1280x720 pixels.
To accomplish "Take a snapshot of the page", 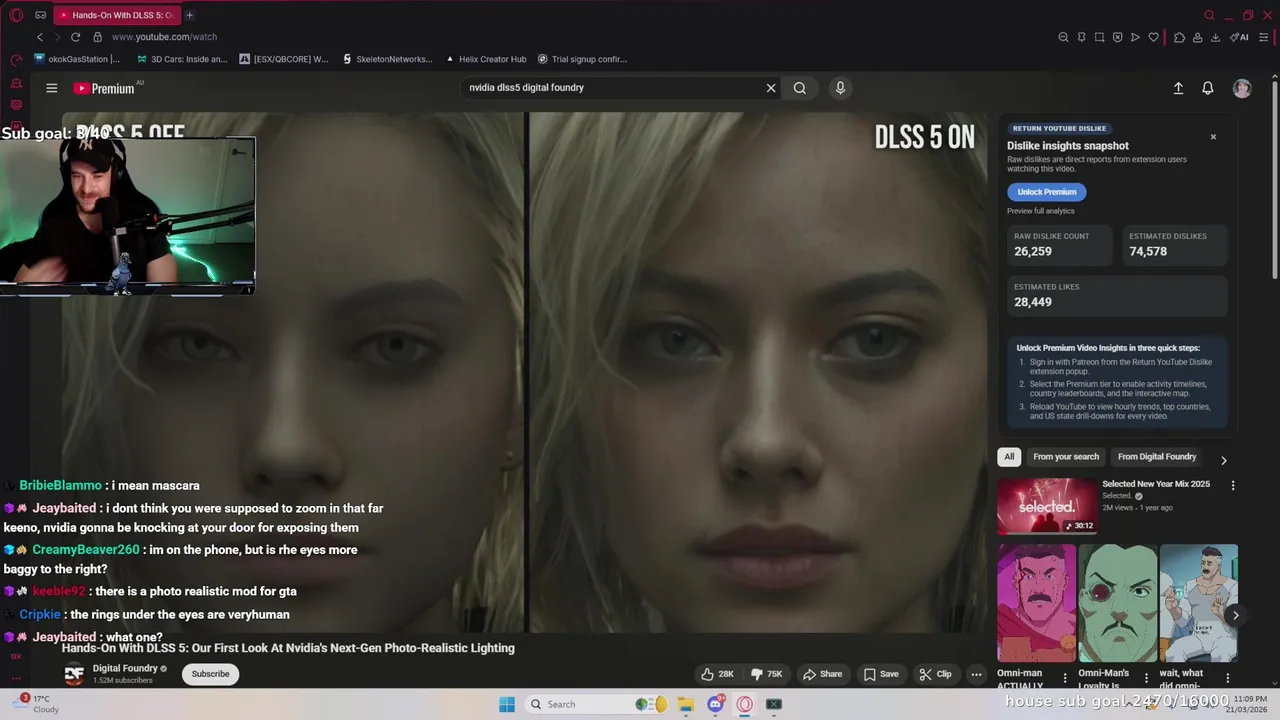I will click(x=1099, y=37).
